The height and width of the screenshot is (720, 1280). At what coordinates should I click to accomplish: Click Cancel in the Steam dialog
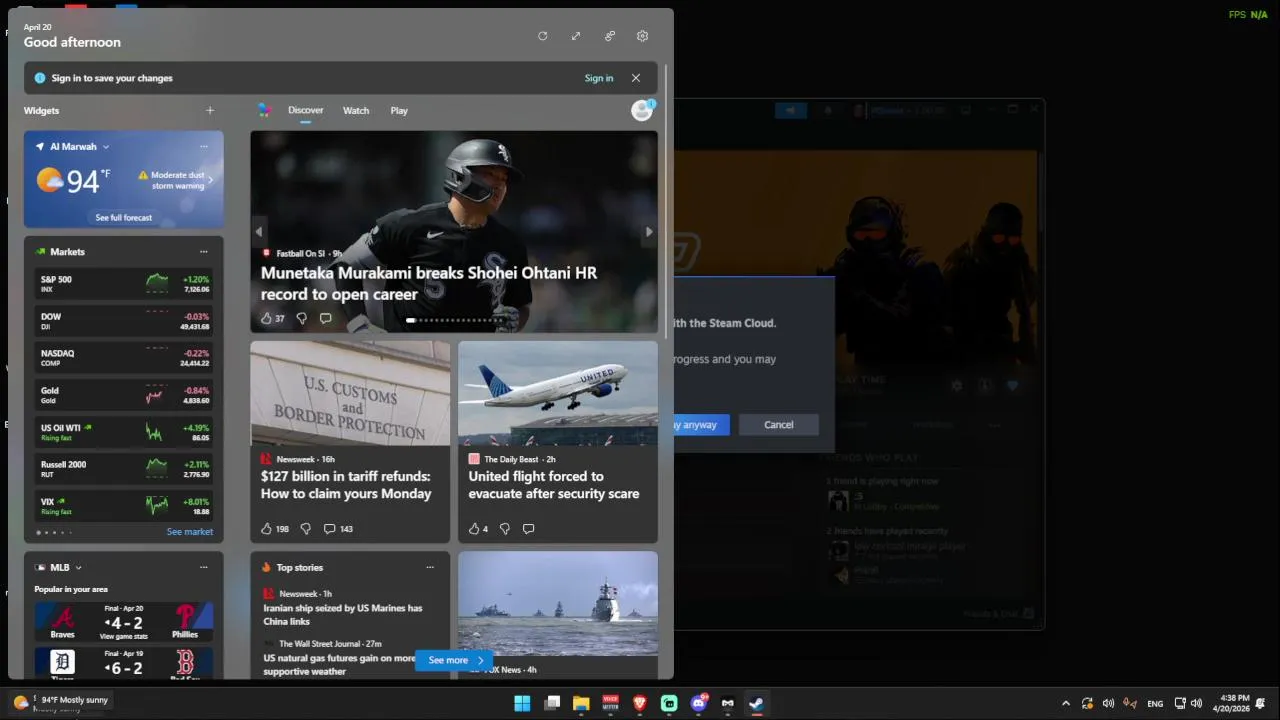[x=778, y=425]
